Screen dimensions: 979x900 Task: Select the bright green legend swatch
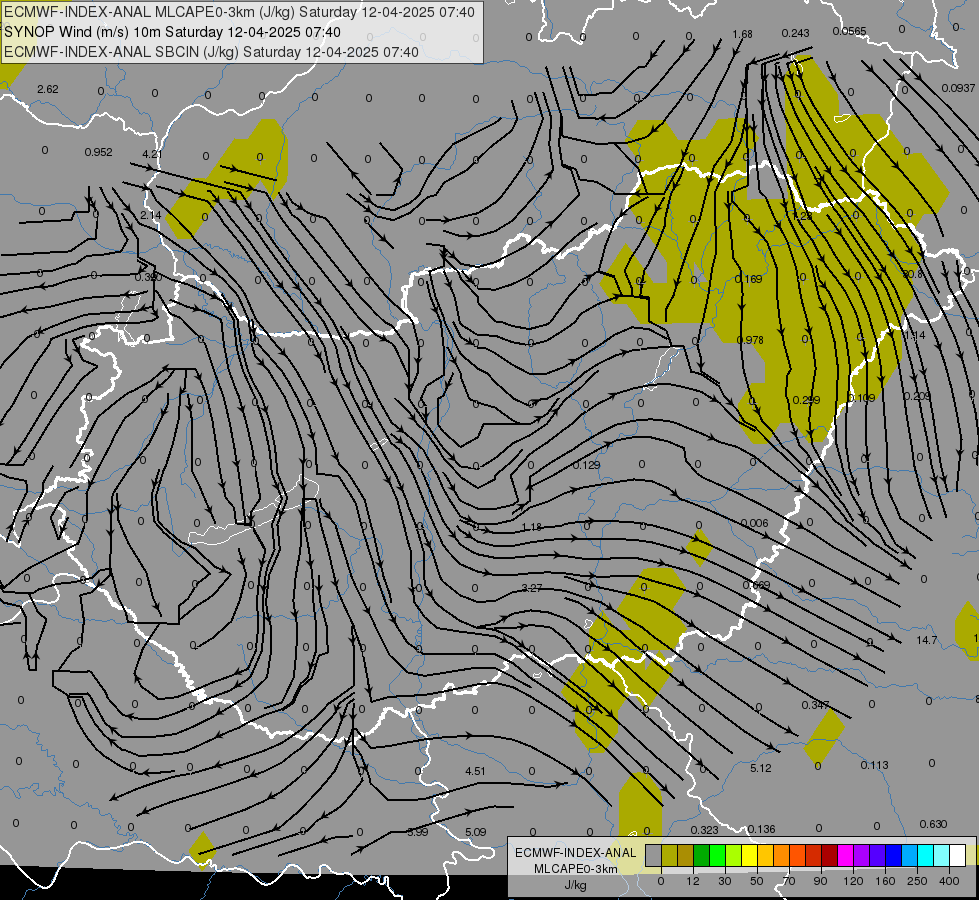point(717,856)
